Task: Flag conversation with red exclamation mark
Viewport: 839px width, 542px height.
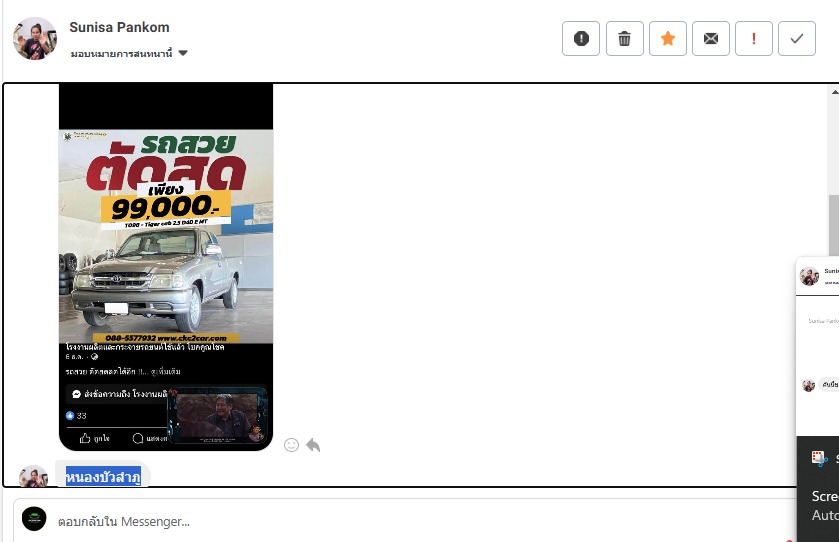Action: (x=754, y=39)
